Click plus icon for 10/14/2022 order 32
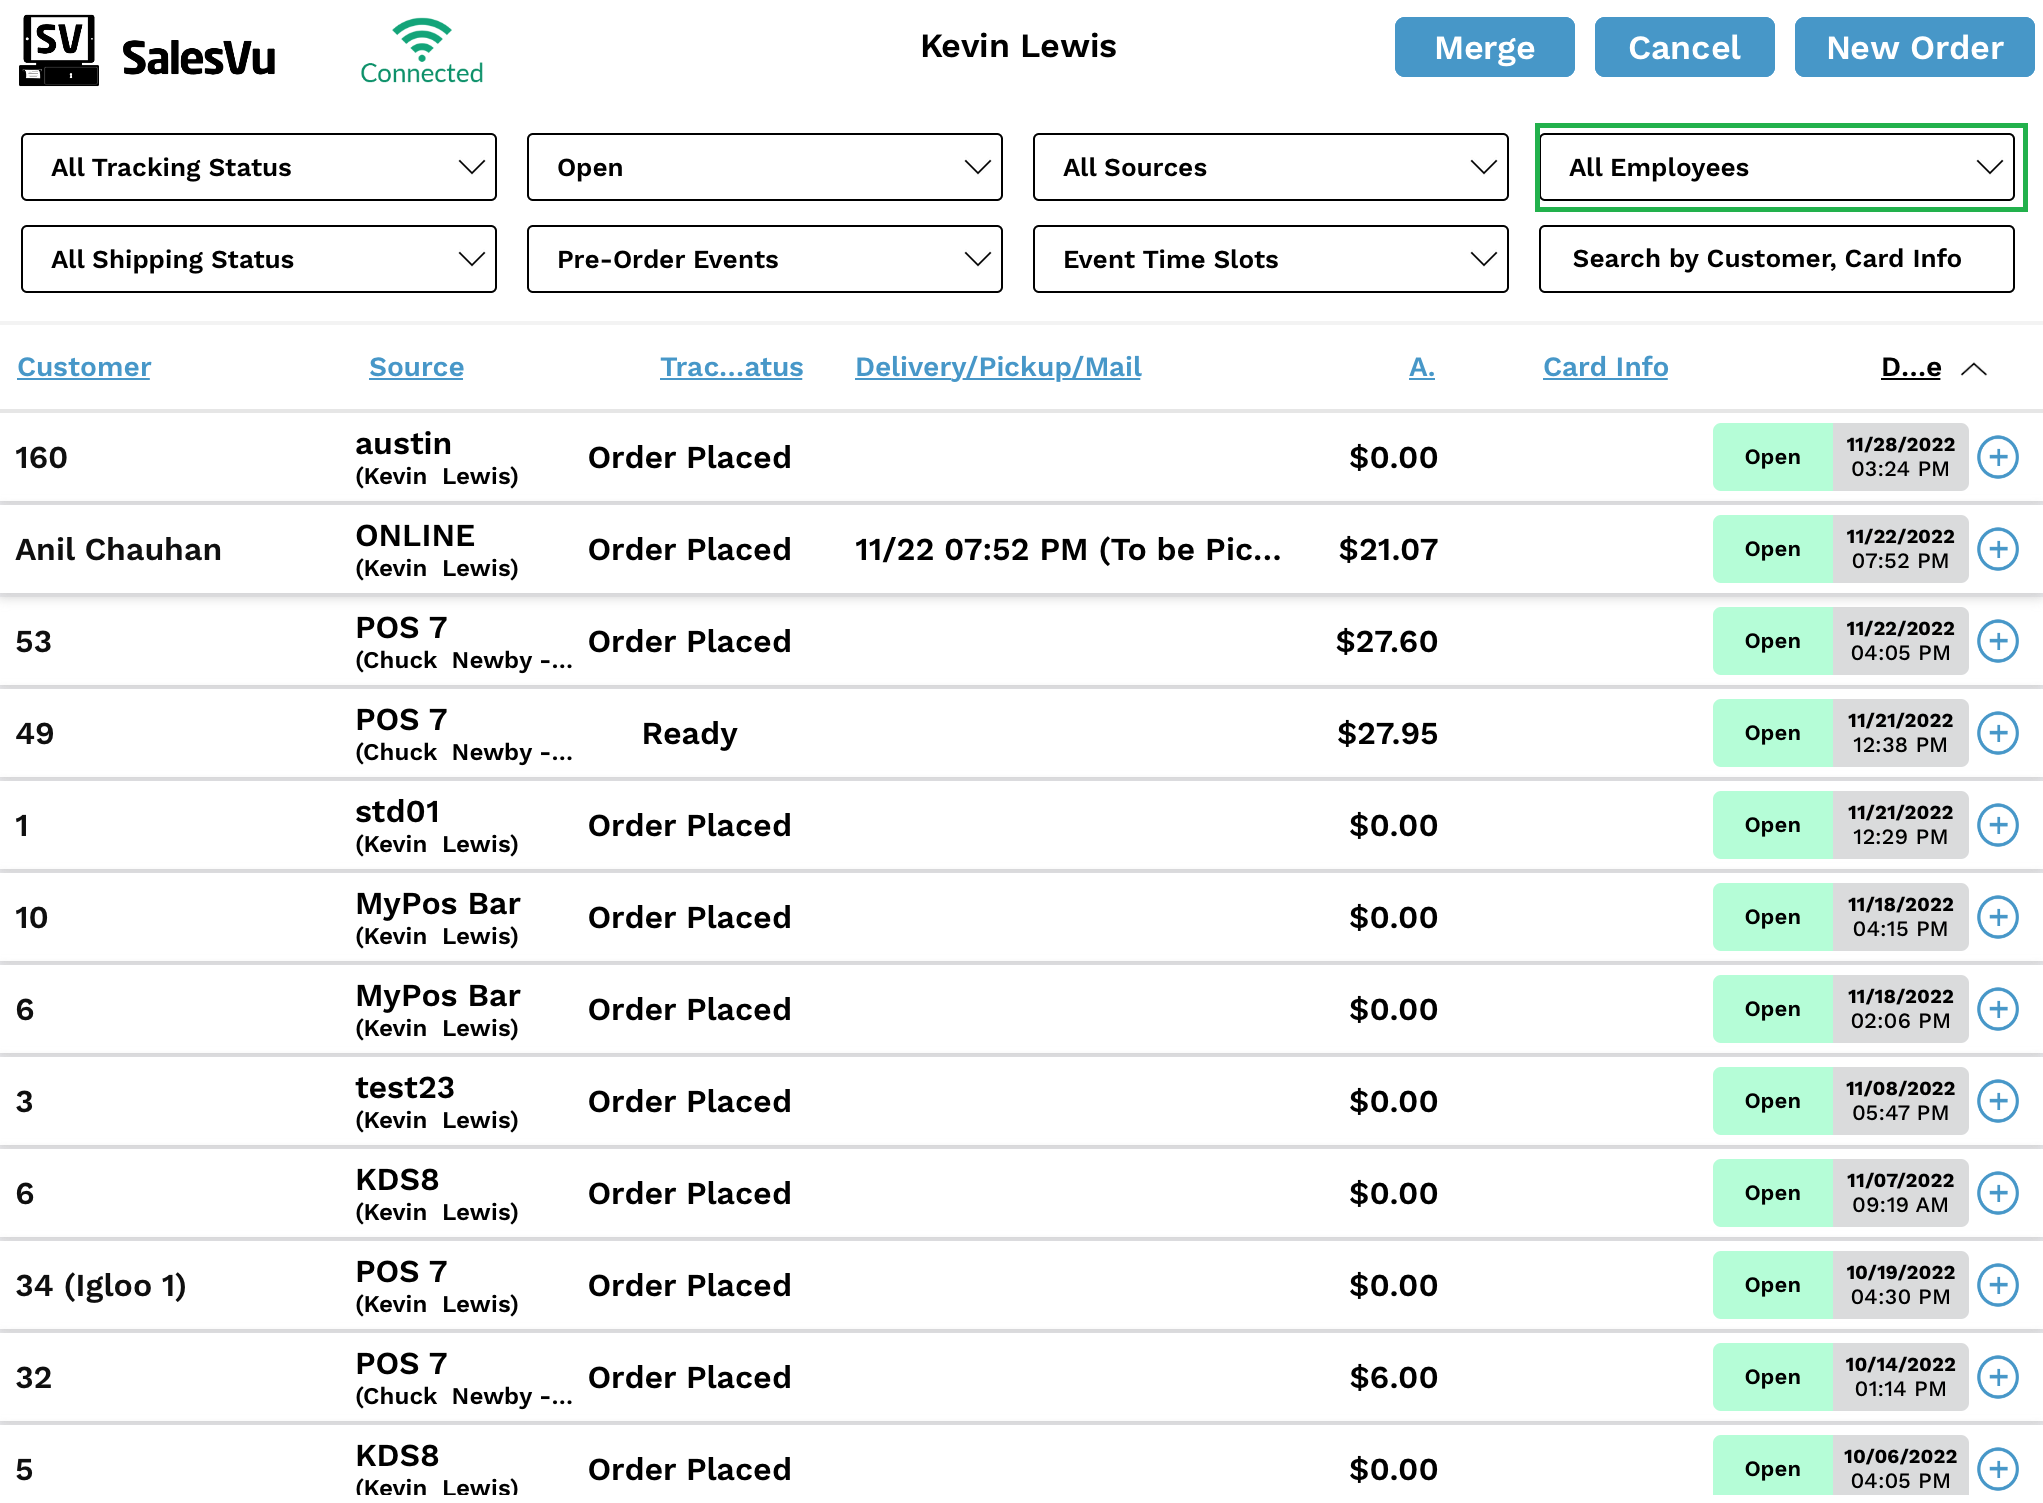 pos(1997,1378)
